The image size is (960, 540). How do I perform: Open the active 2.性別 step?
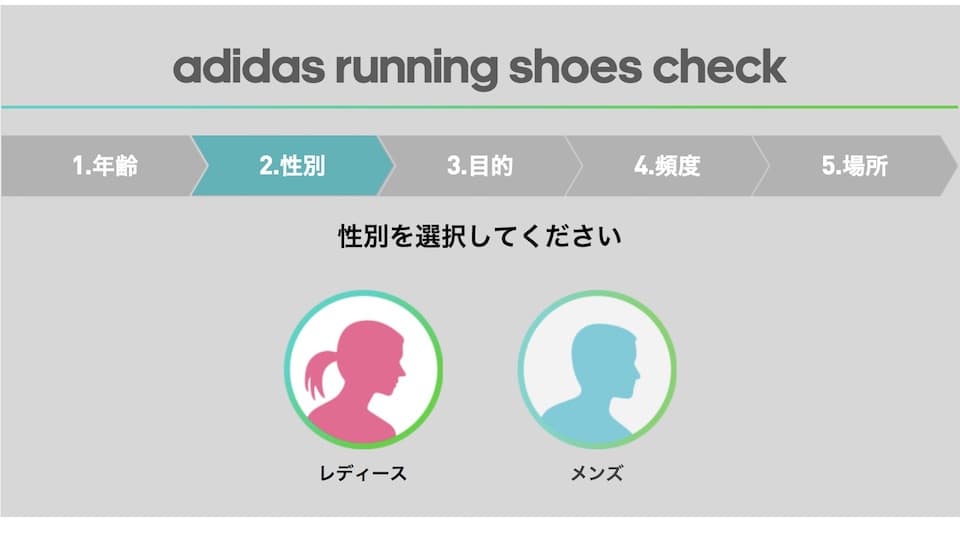click(x=292, y=166)
